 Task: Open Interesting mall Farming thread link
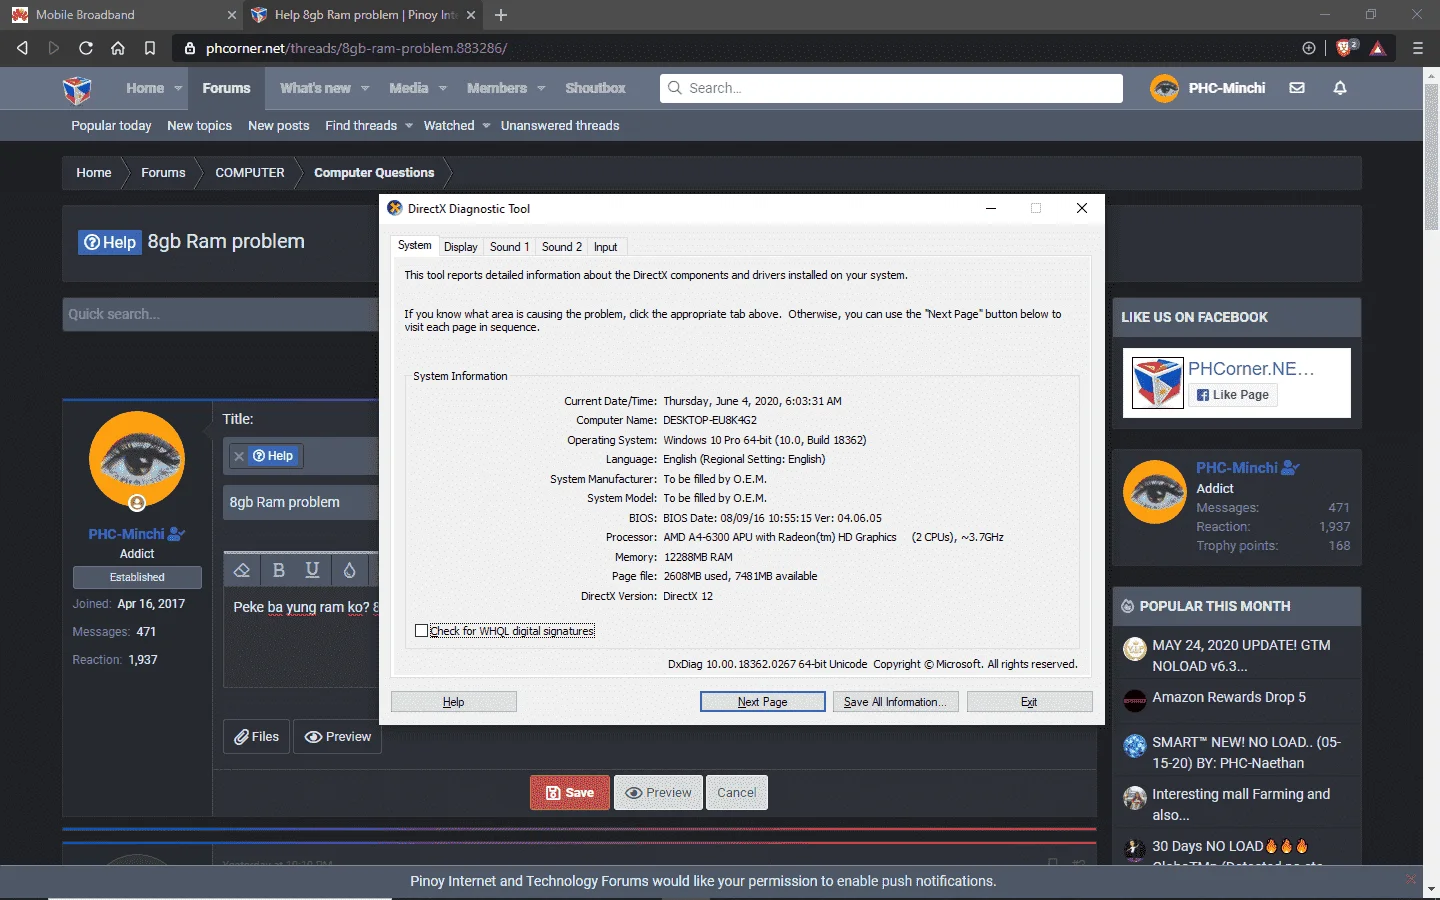[x=1241, y=804]
